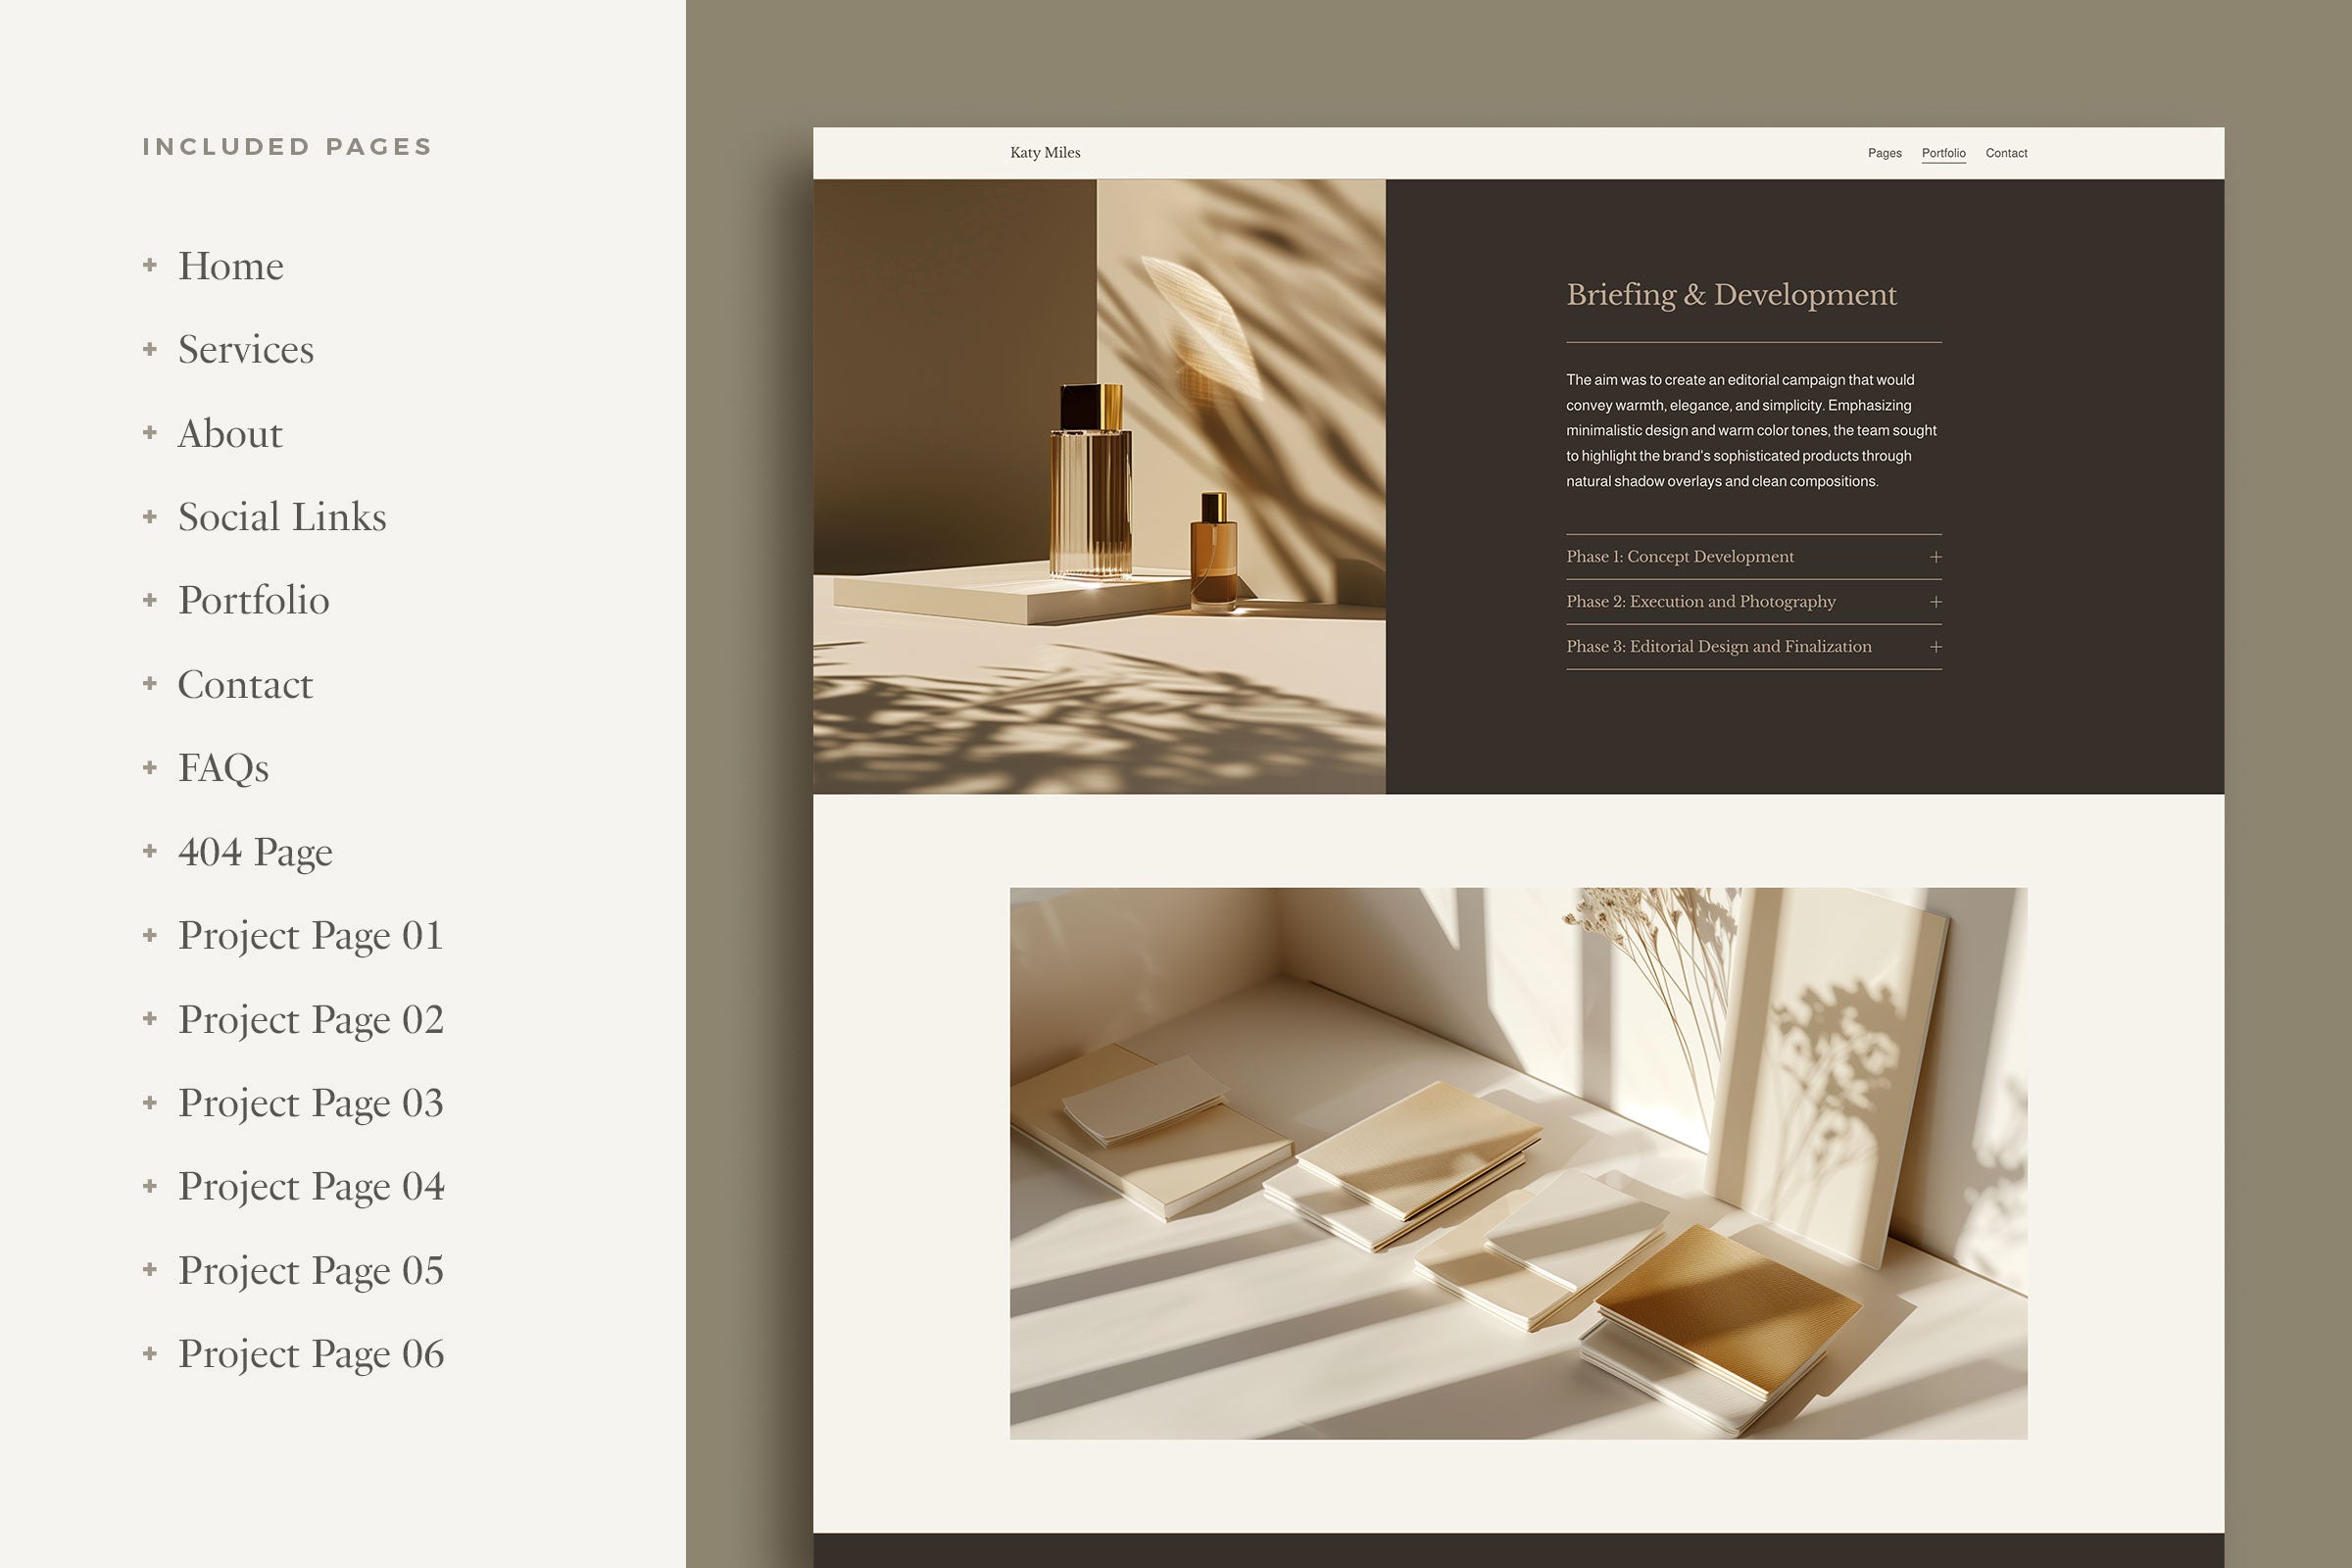Click plus icon beside Home
This screenshot has width=2352, height=1568.
point(150,265)
